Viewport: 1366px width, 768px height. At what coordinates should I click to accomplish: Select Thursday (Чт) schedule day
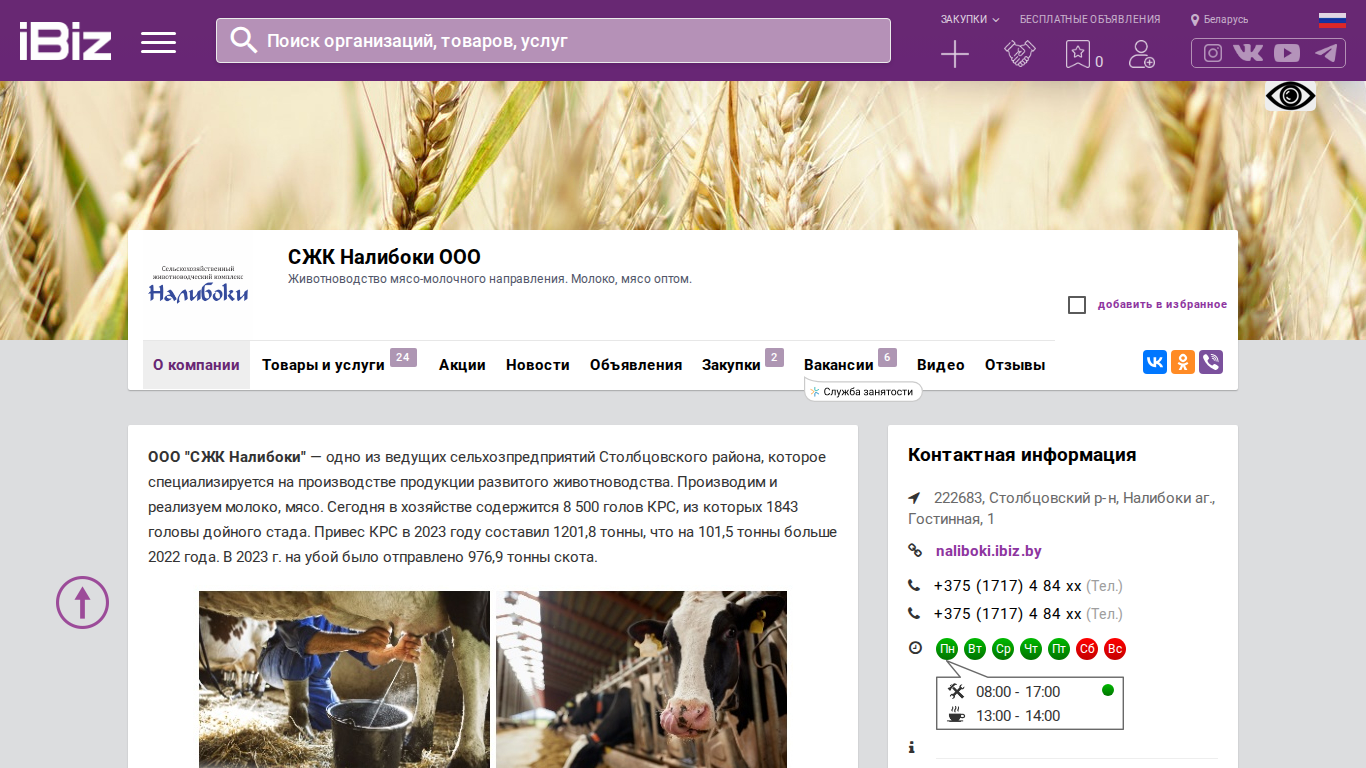pos(1031,649)
